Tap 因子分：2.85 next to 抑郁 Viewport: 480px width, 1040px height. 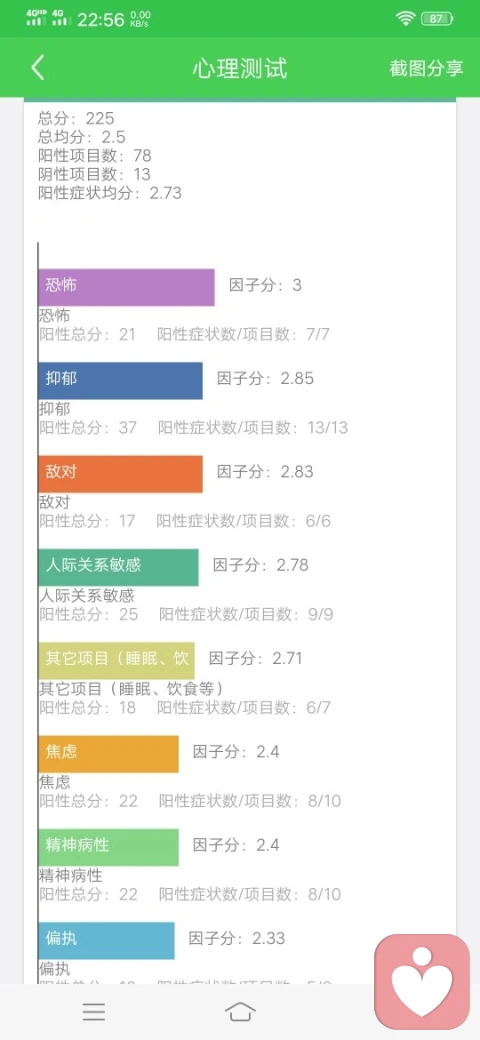(x=265, y=379)
